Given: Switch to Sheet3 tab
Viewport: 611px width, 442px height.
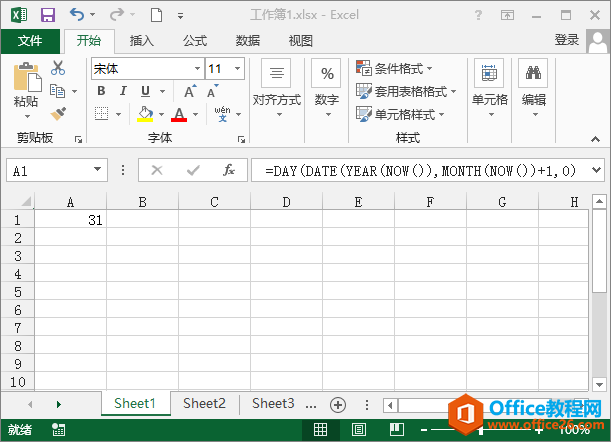Looking at the screenshot, I should coord(273,403).
